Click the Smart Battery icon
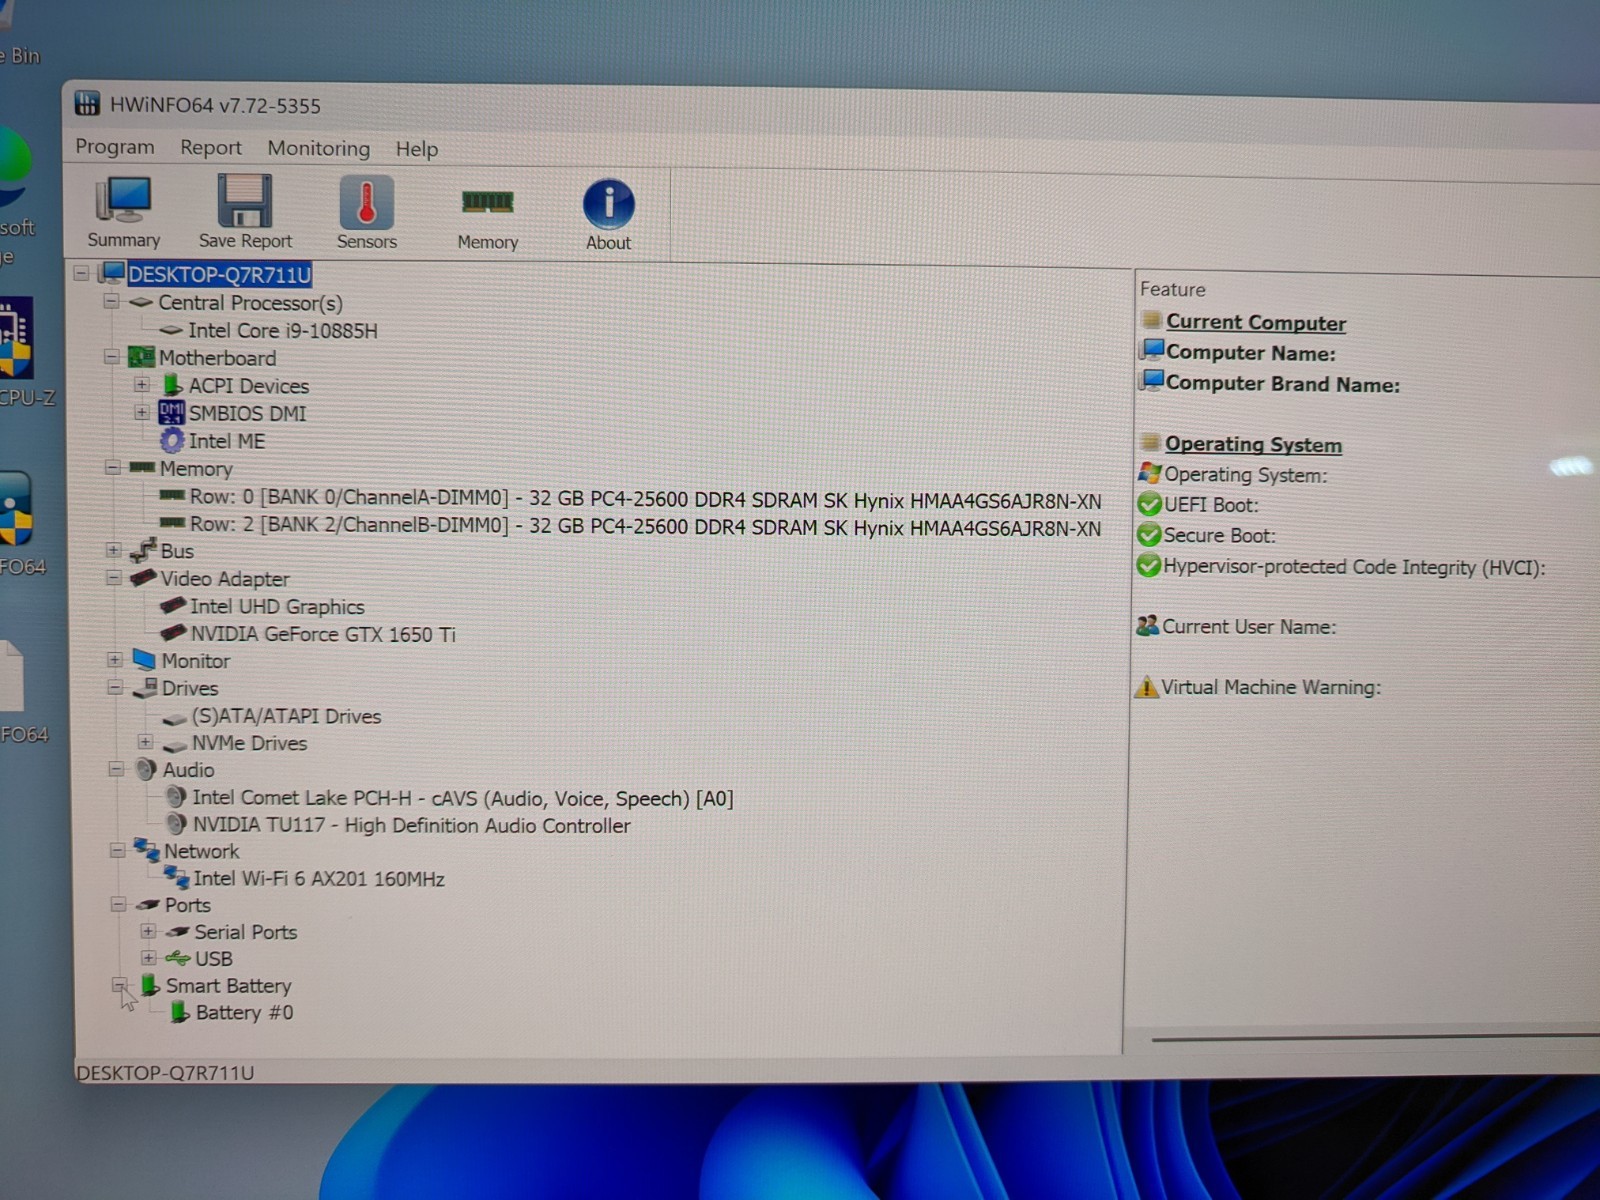 pos(150,984)
